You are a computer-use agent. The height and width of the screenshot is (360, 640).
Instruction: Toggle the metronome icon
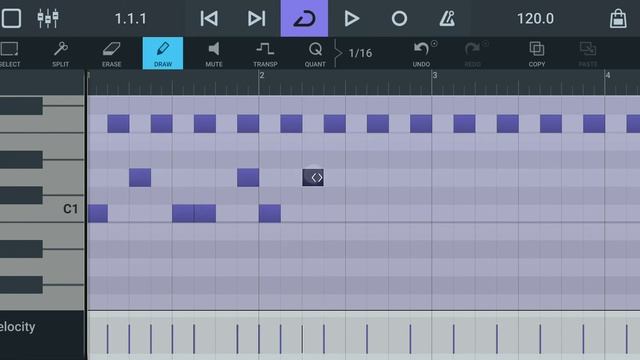[x=447, y=18]
